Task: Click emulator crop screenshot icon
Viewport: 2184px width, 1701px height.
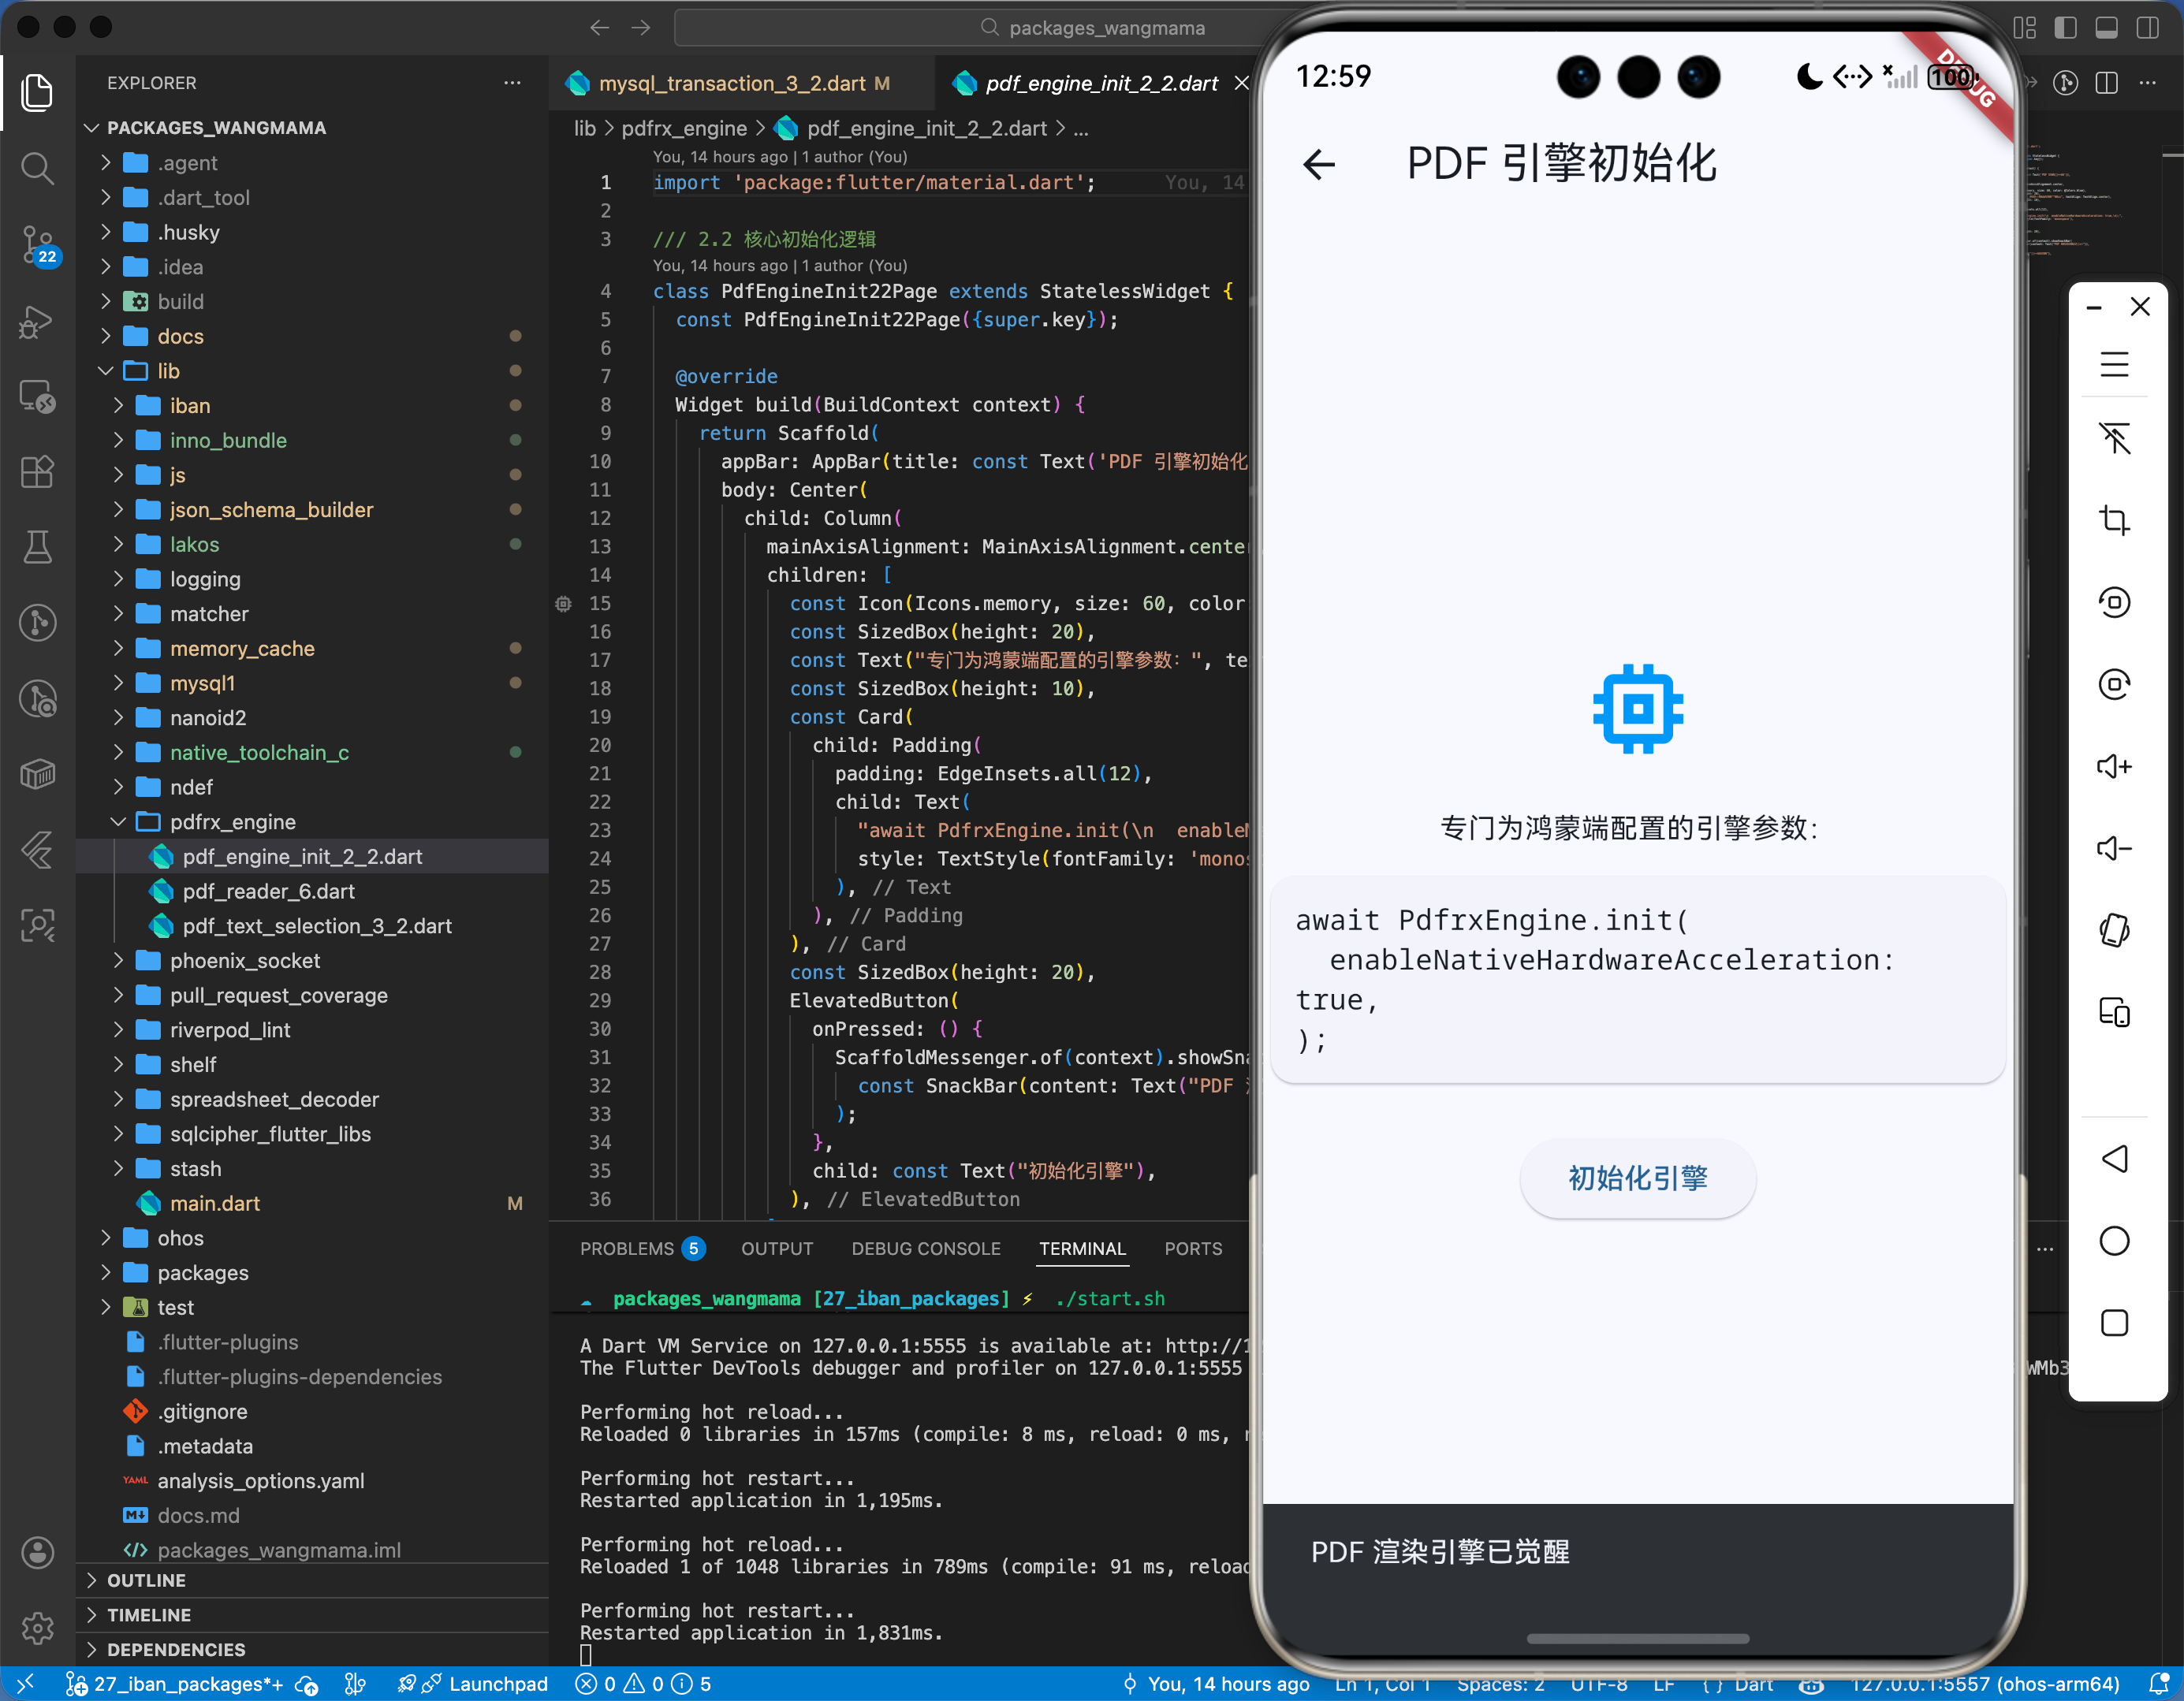Action: coord(2113,521)
